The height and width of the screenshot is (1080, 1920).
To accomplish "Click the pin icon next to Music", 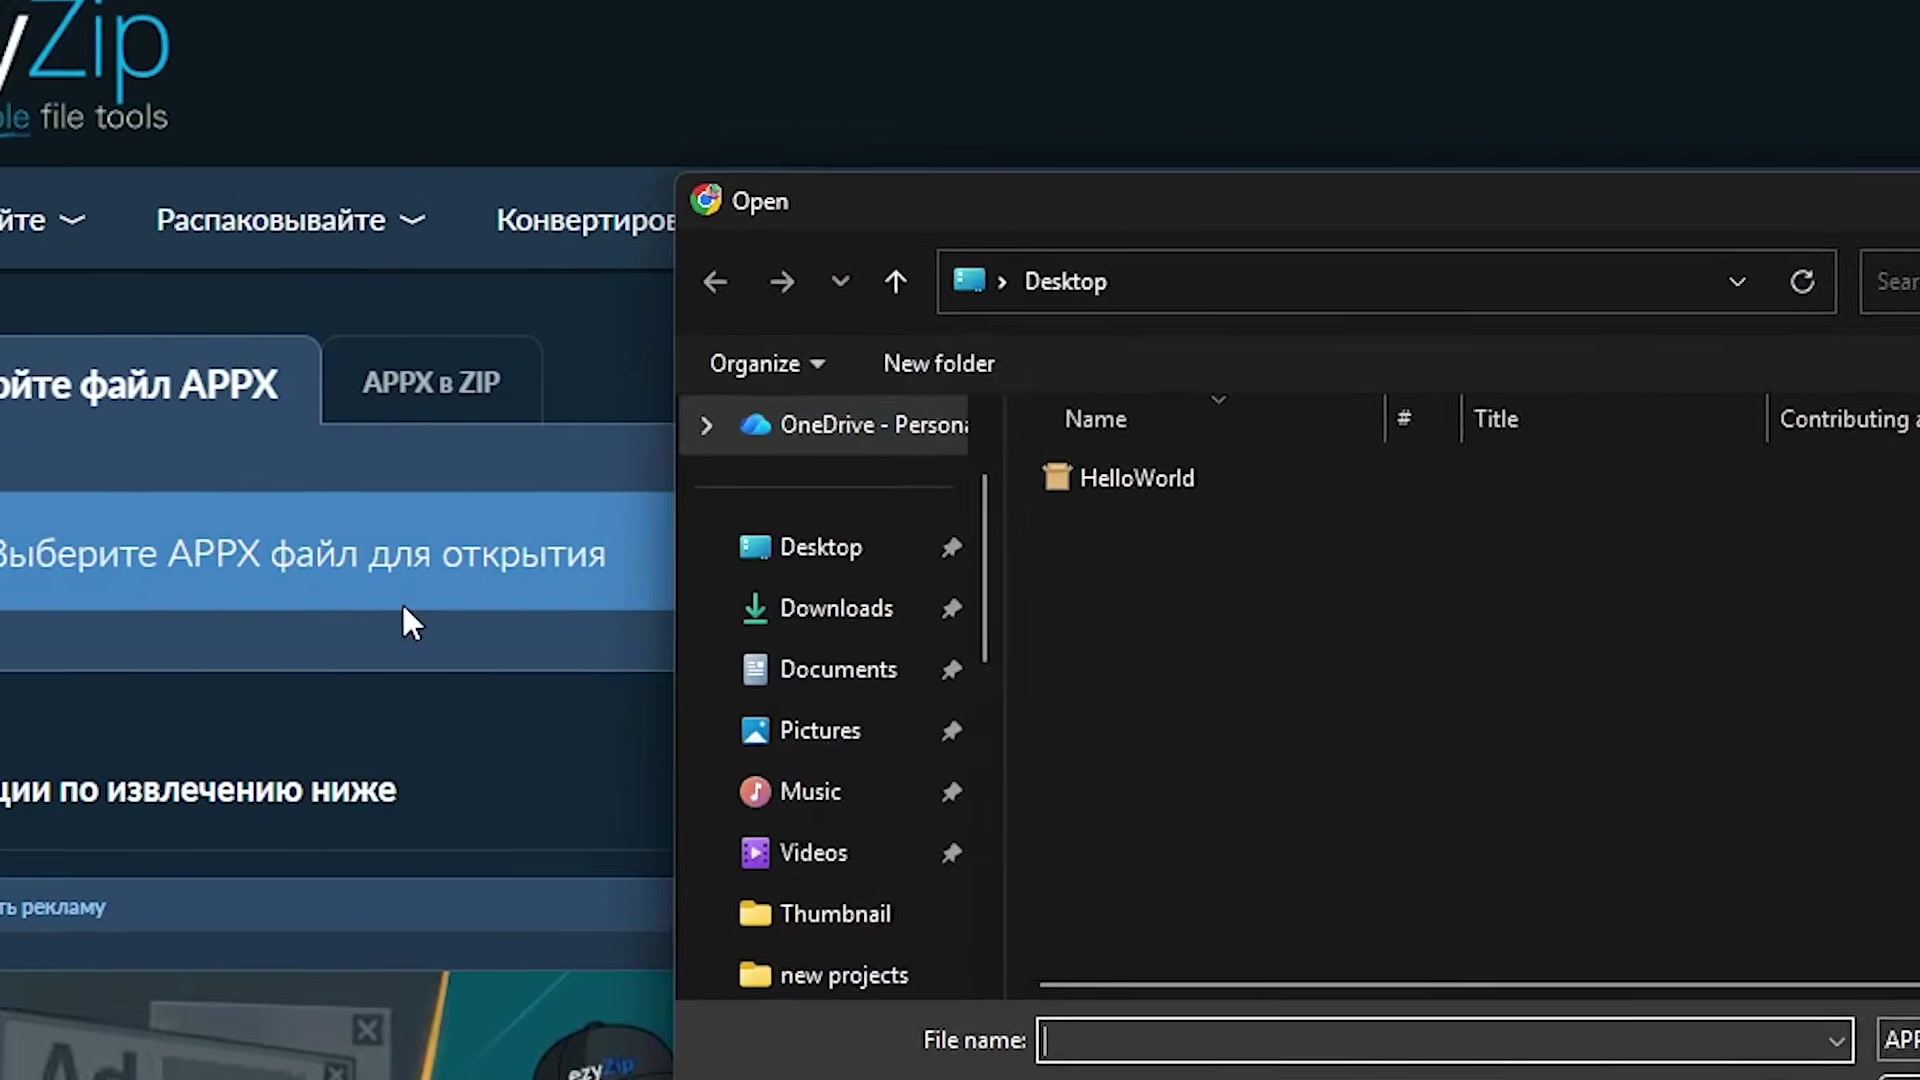I will point(951,791).
